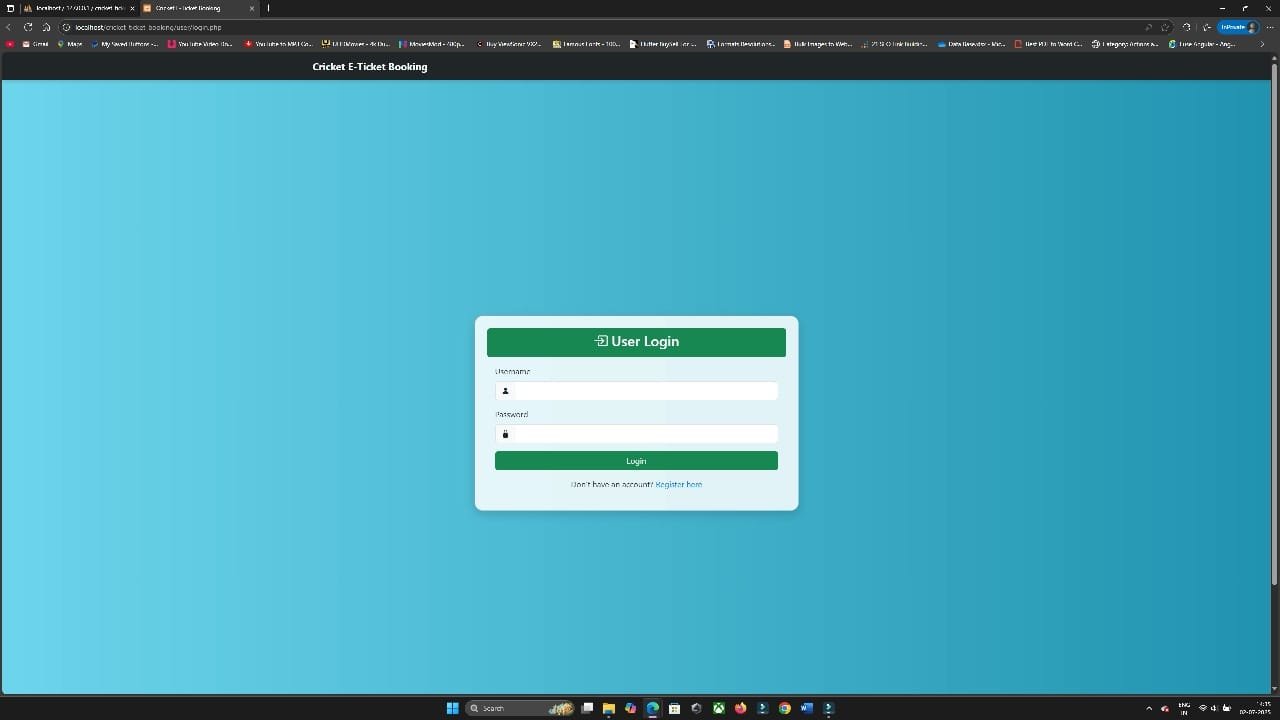Open the InPrivate profile badge

click(1237, 27)
